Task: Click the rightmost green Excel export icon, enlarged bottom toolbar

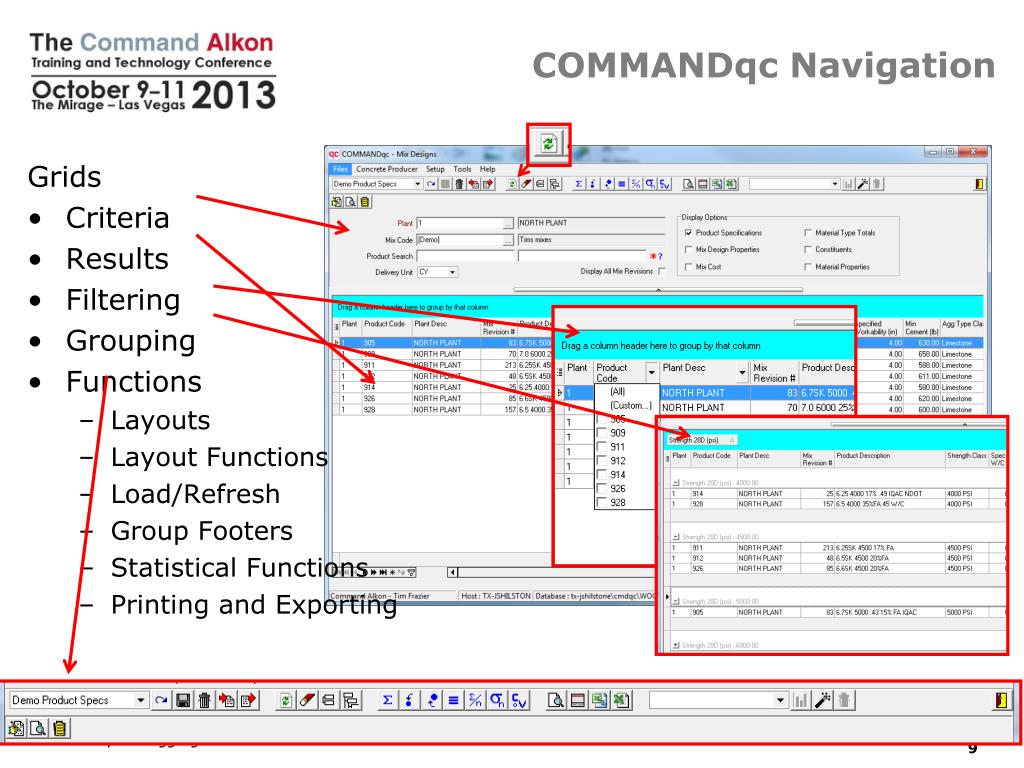Action: click(621, 700)
